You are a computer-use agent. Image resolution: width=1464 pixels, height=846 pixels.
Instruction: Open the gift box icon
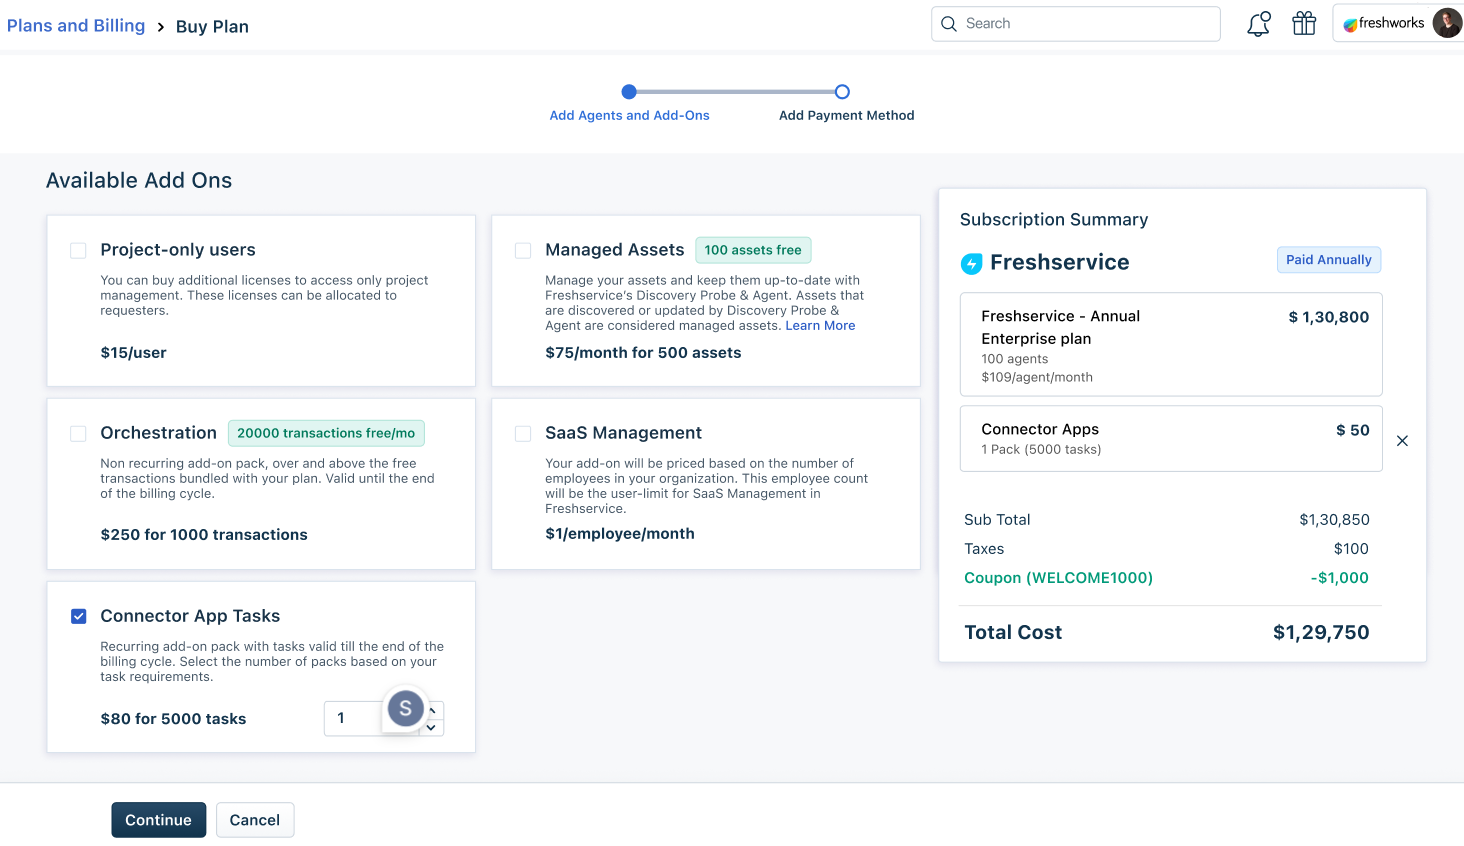coord(1304,23)
